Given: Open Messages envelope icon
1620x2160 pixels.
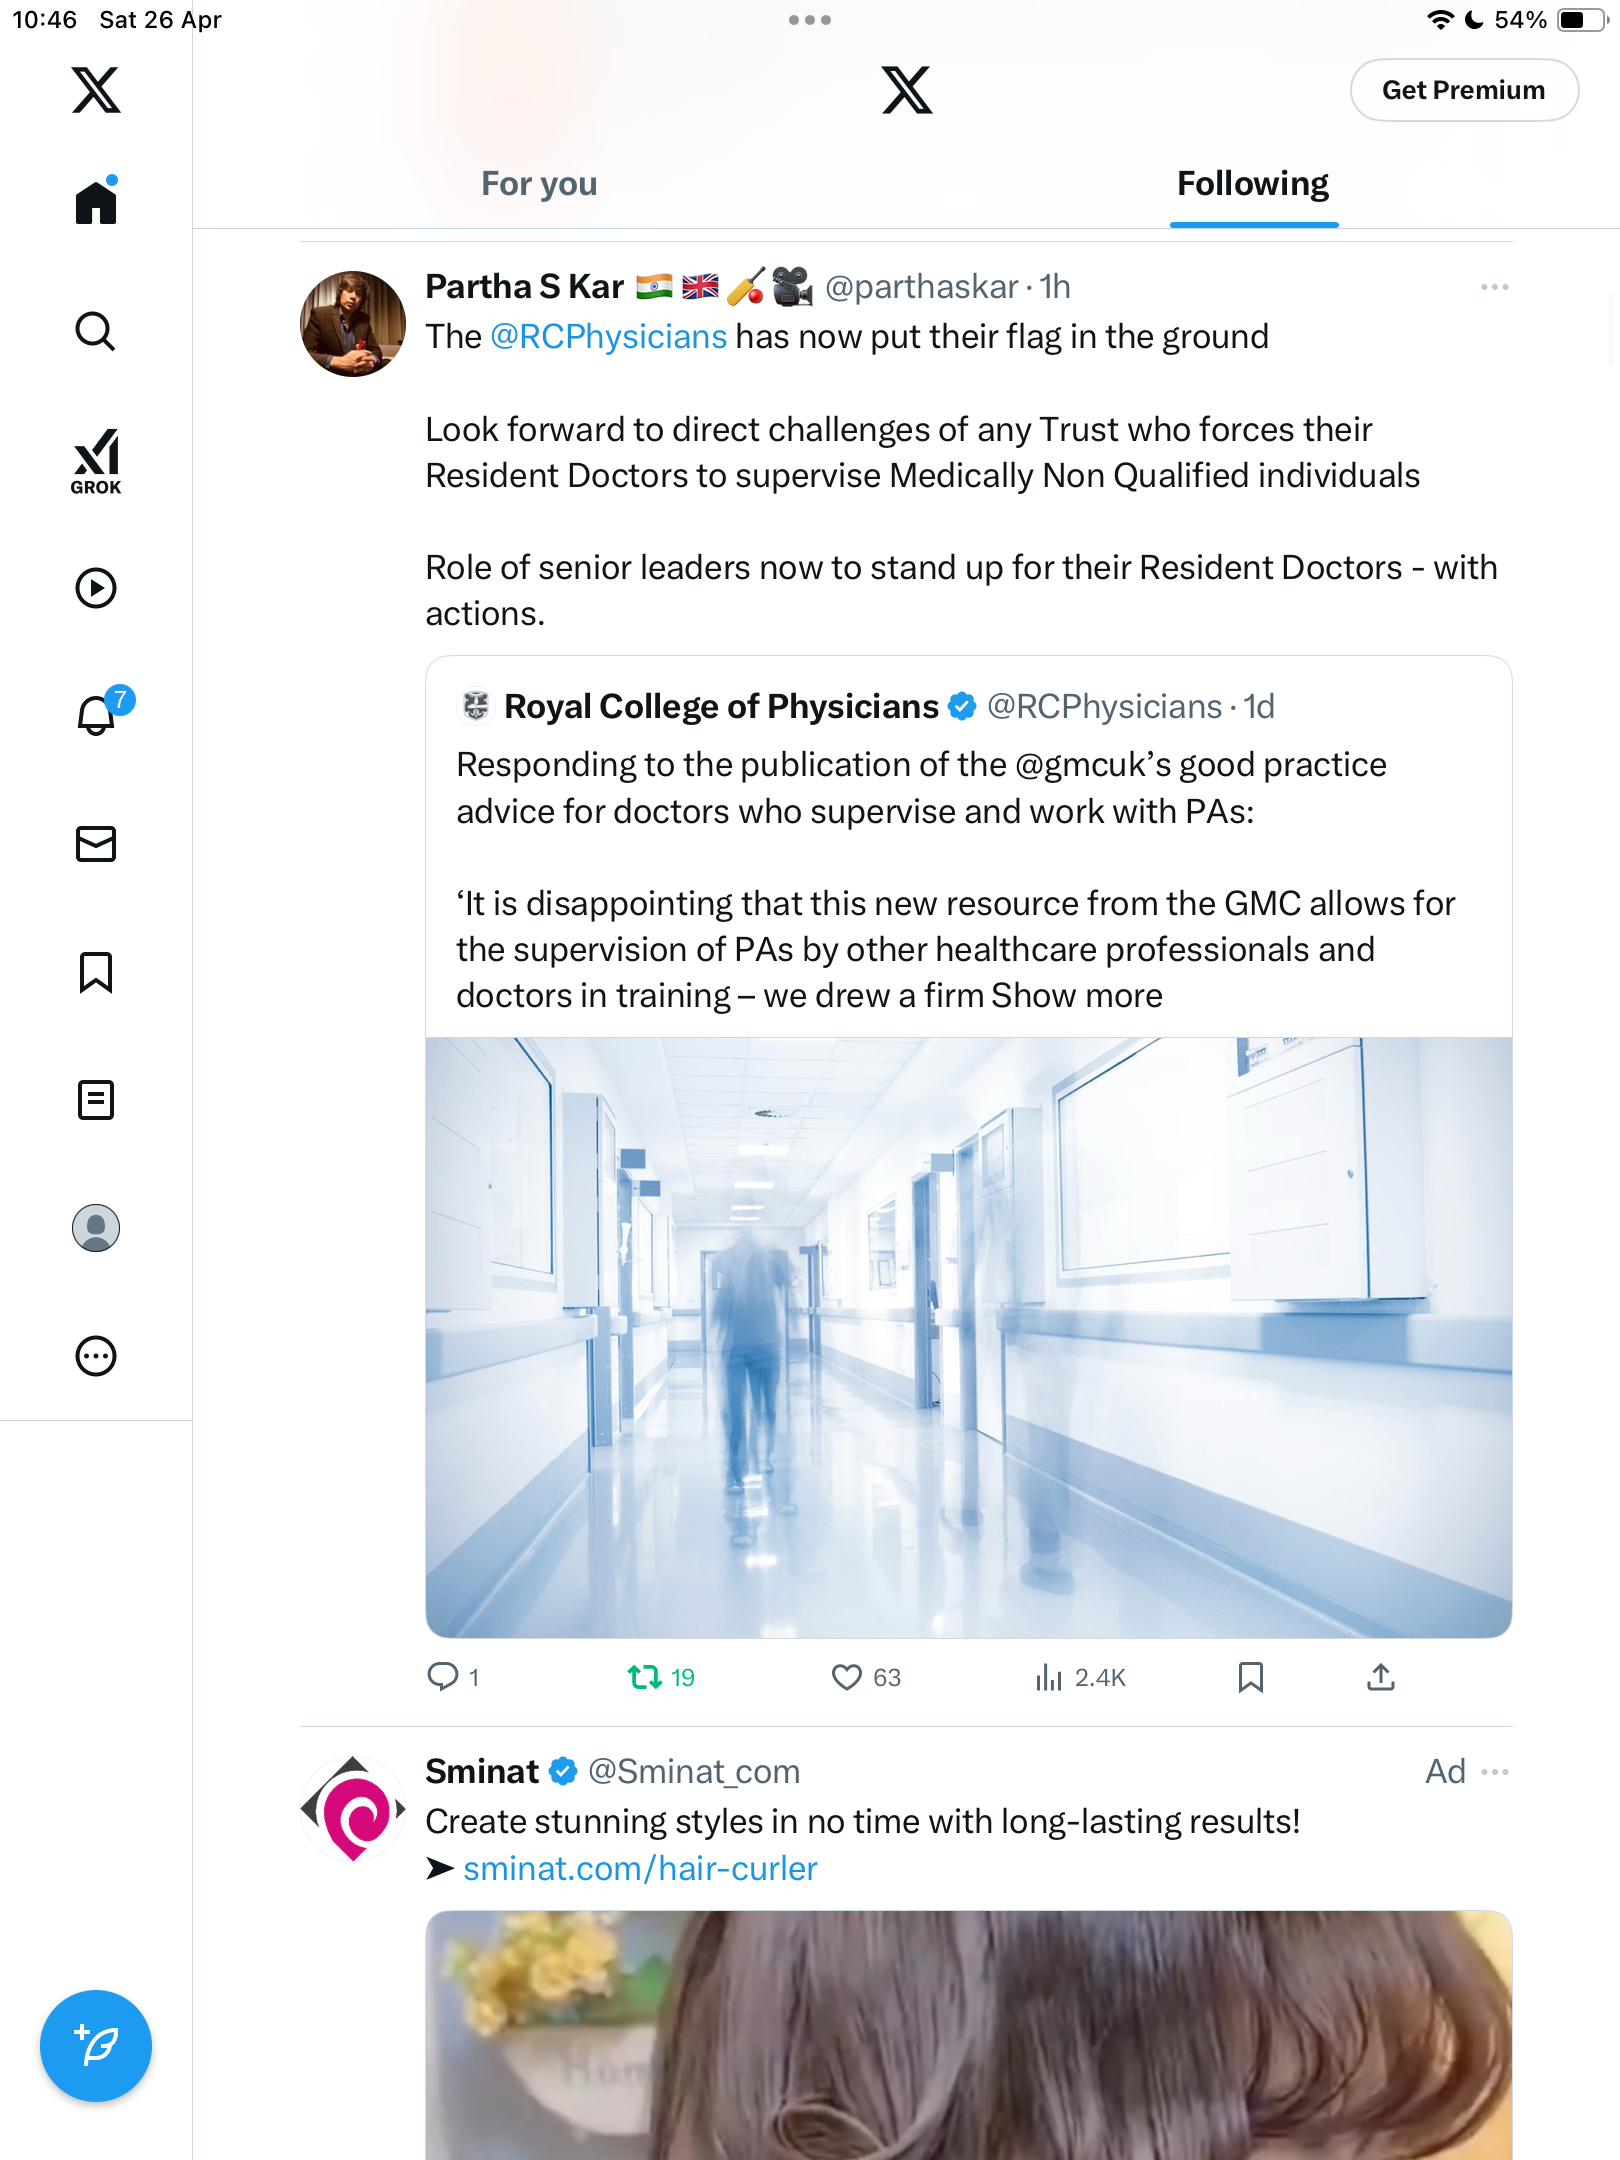Looking at the screenshot, I should click(x=96, y=844).
